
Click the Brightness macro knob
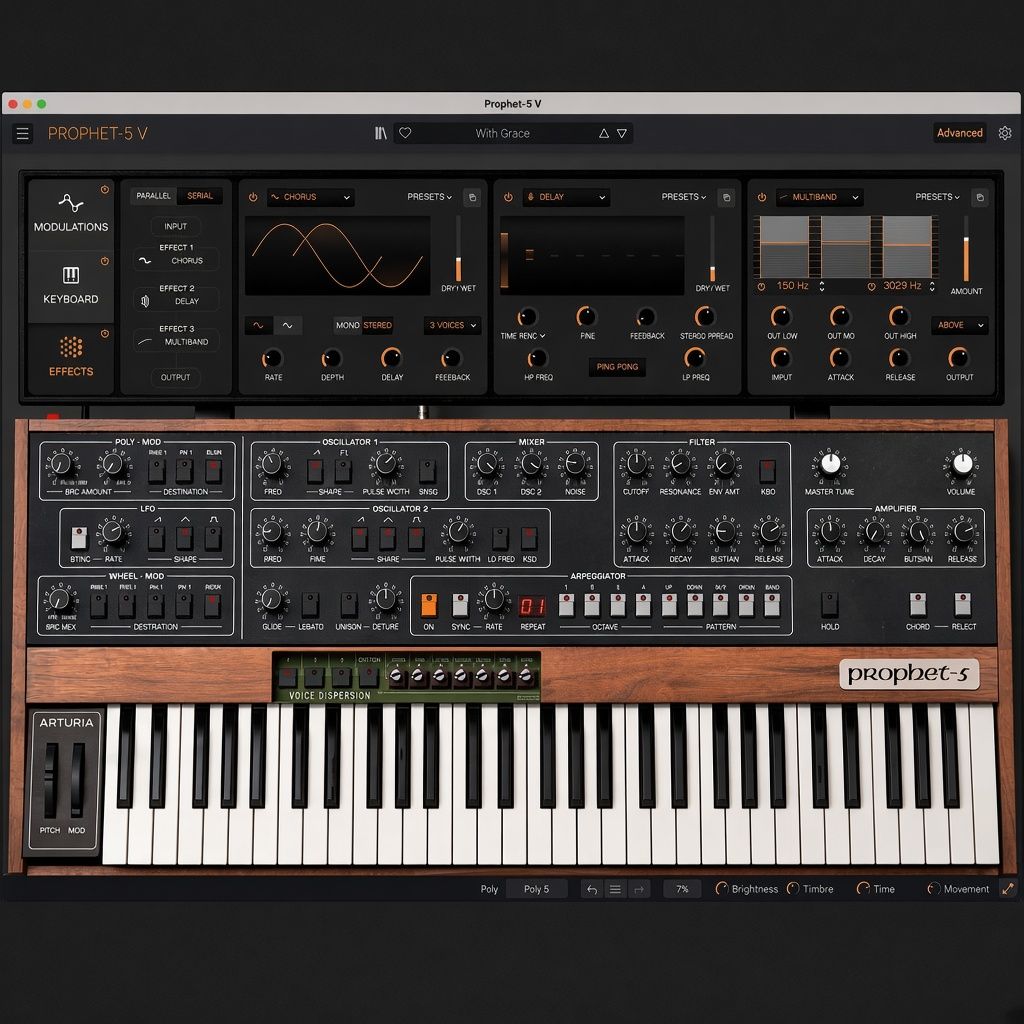722,889
